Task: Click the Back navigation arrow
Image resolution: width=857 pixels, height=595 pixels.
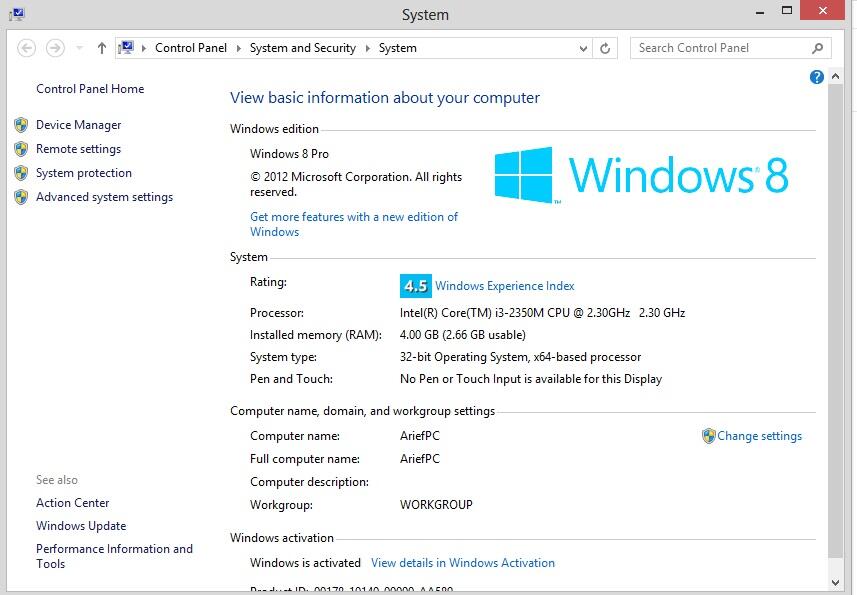Action: coord(26,48)
